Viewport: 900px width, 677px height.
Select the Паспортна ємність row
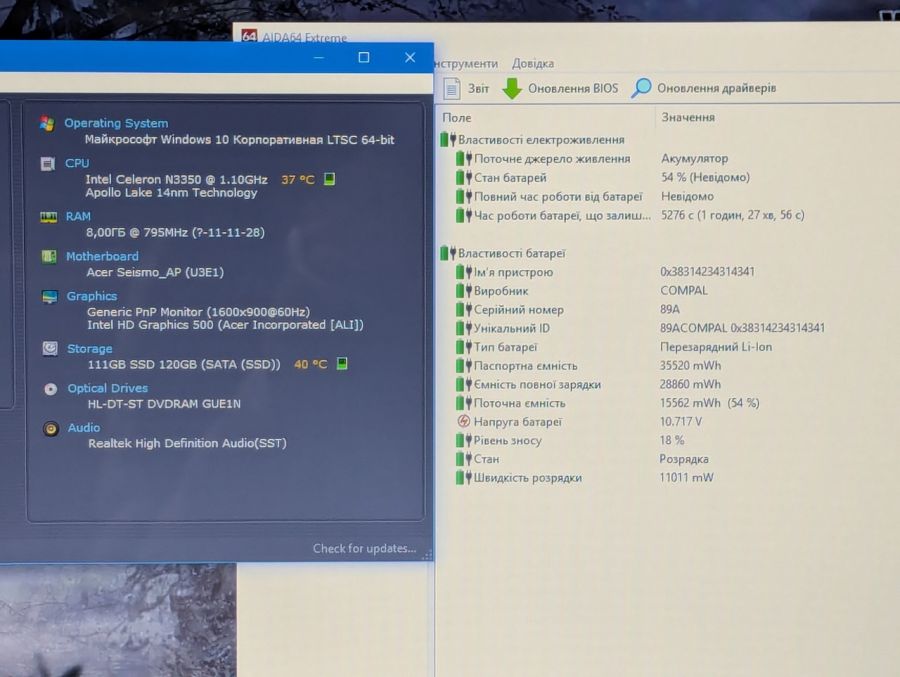click(x=588, y=365)
